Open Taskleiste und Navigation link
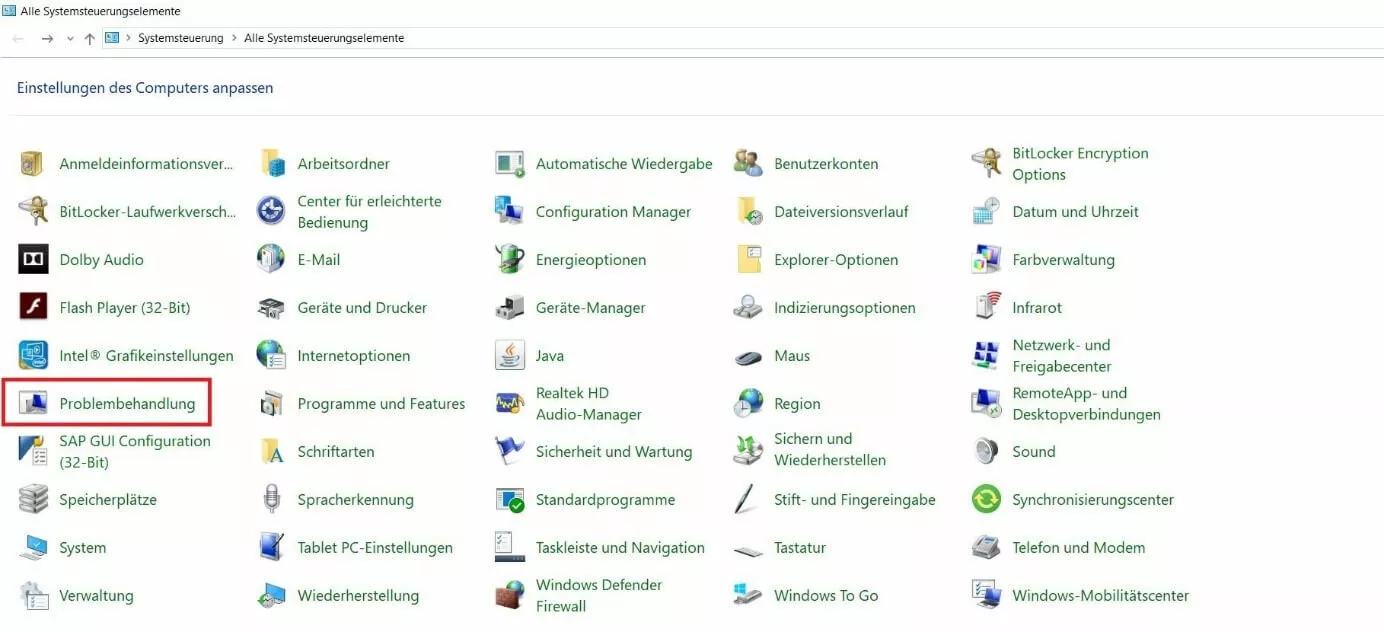This screenshot has height=632, width=1384. point(620,548)
